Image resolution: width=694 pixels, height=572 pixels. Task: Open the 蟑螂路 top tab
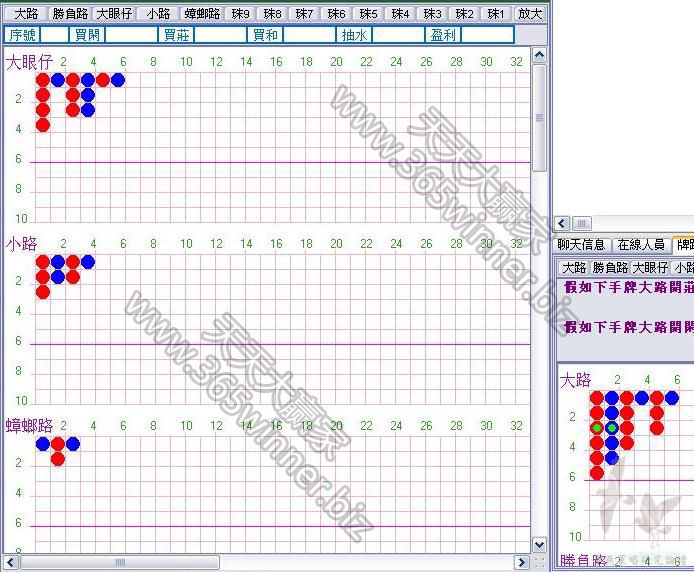point(202,14)
